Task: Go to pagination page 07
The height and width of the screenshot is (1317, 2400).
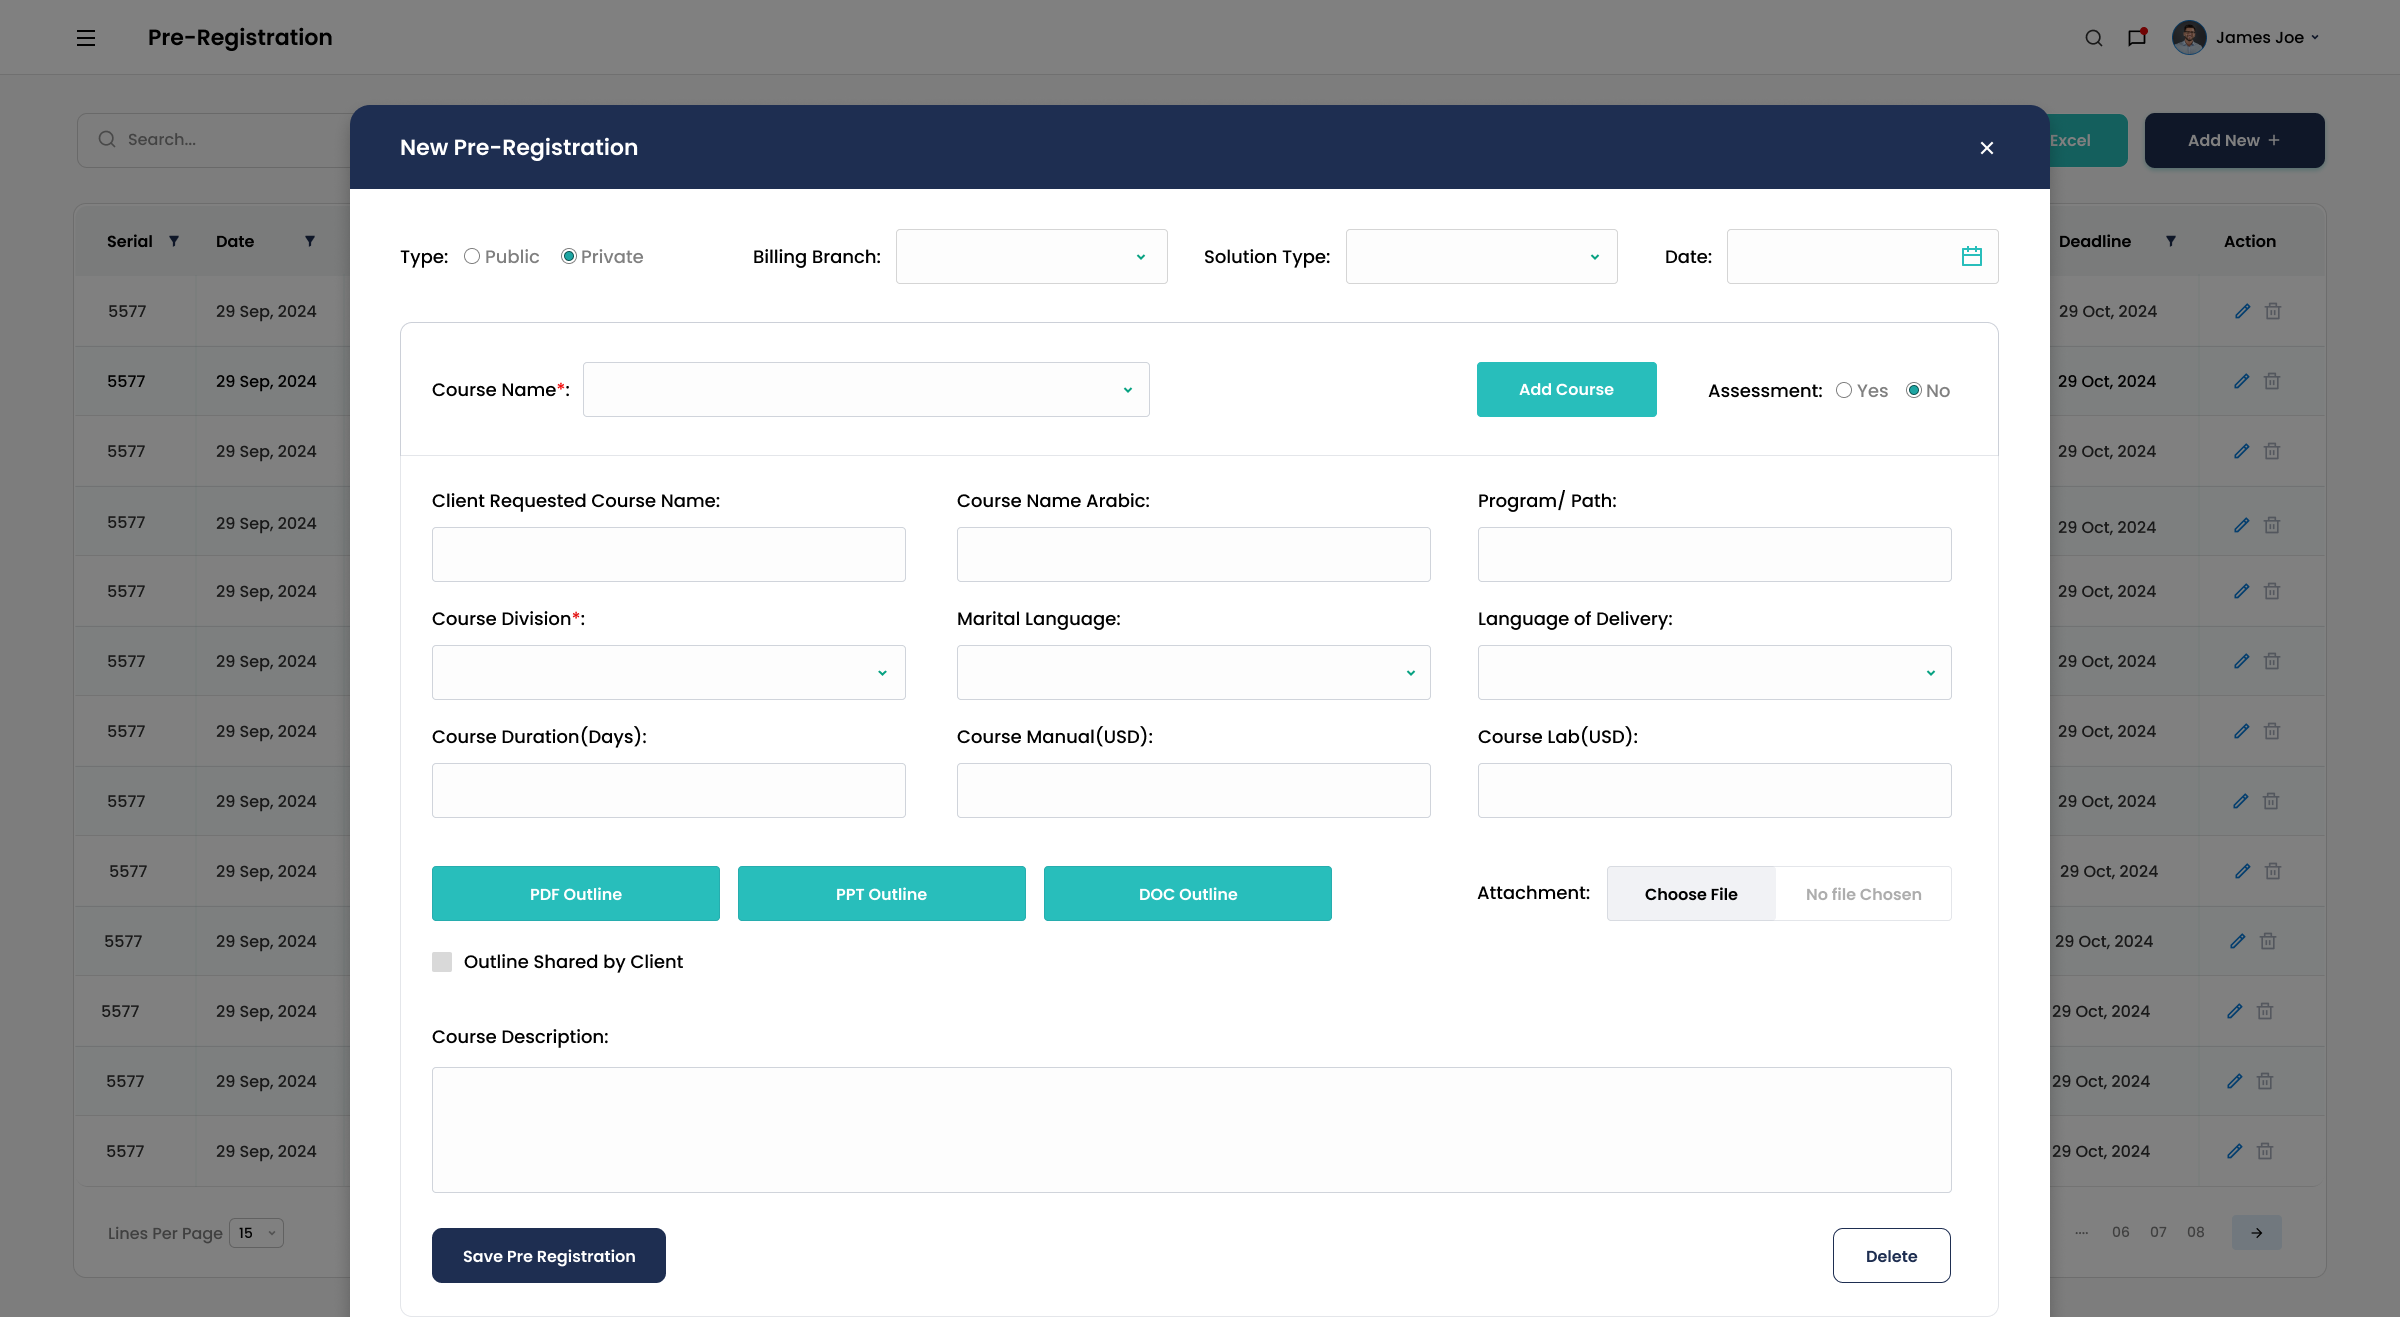Action: (2157, 1232)
